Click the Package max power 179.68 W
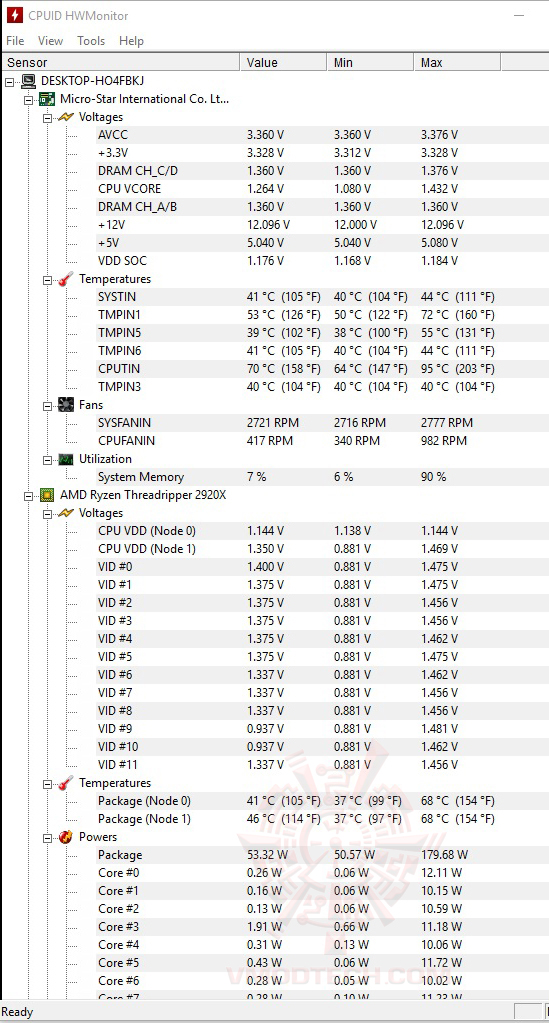This screenshot has width=549, height=1023. 445,855
